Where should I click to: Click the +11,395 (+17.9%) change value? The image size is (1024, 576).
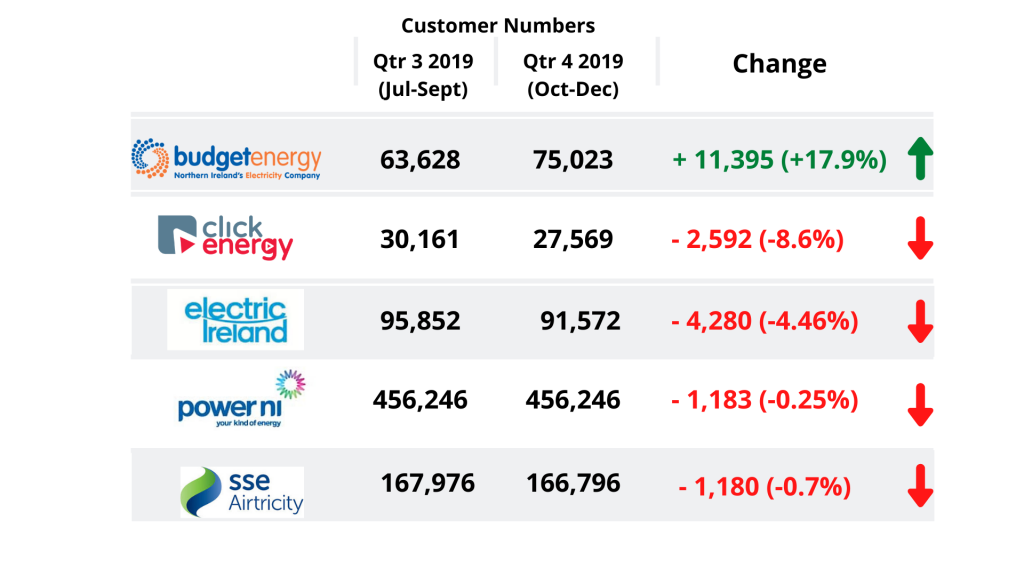click(x=779, y=159)
